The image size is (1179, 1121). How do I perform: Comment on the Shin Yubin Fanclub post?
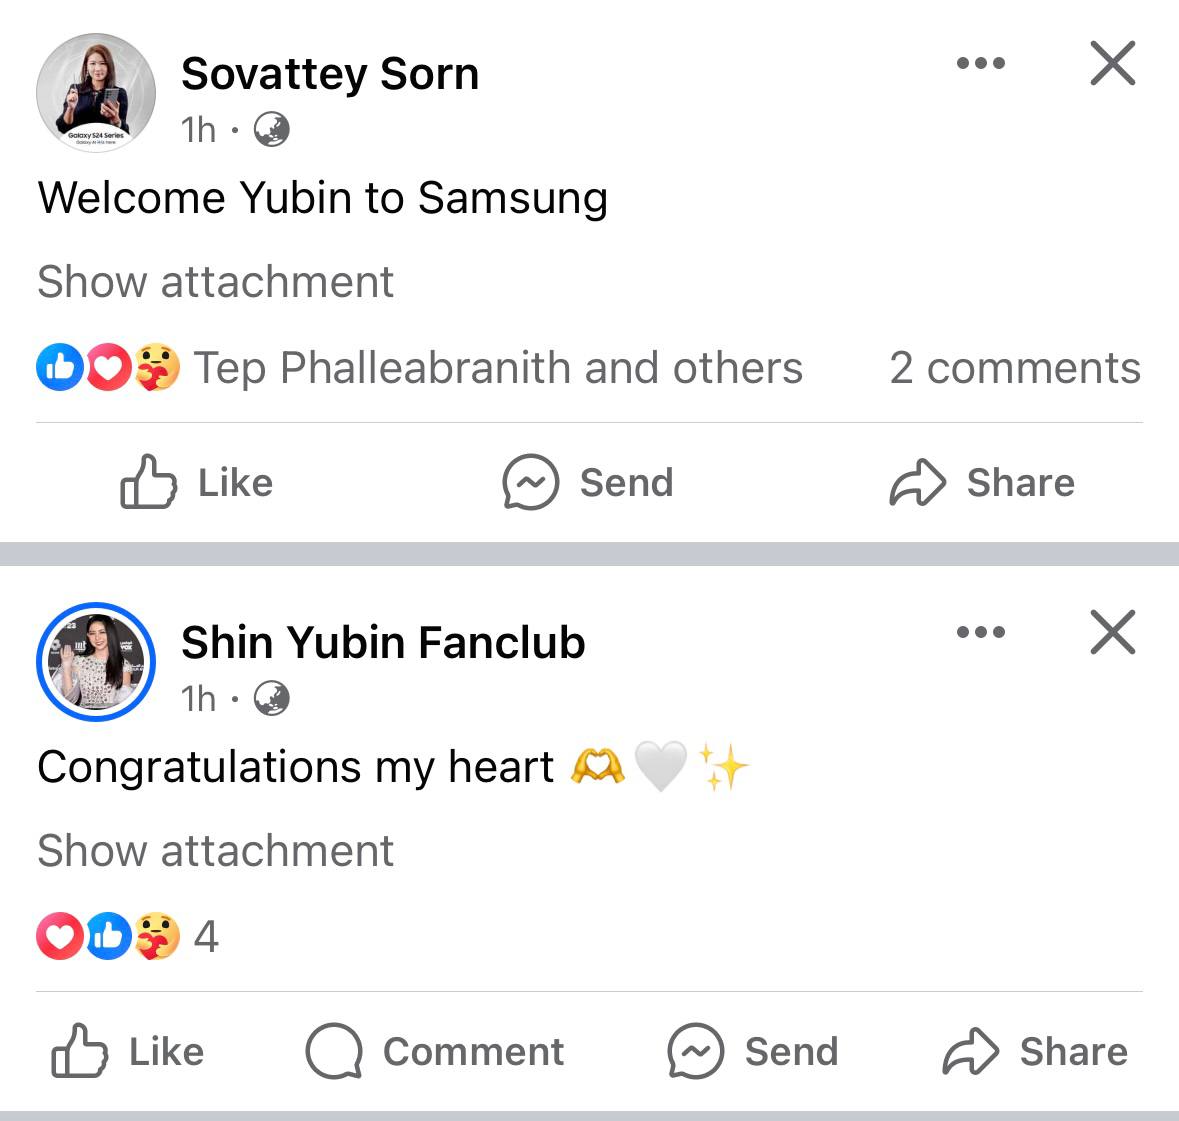click(x=435, y=1052)
